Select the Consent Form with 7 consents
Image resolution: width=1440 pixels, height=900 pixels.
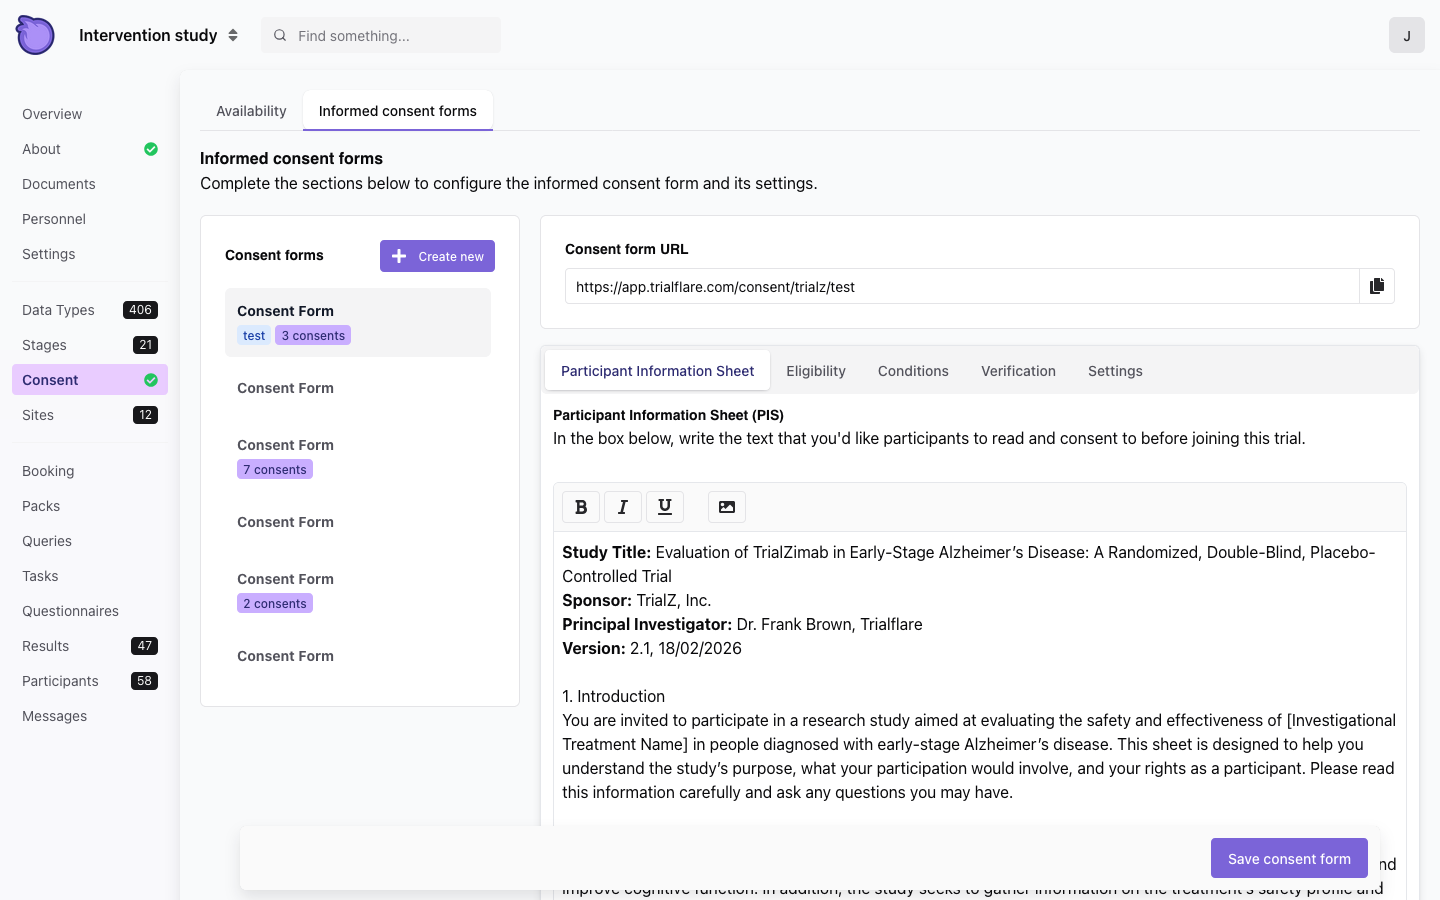pos(358,457)
